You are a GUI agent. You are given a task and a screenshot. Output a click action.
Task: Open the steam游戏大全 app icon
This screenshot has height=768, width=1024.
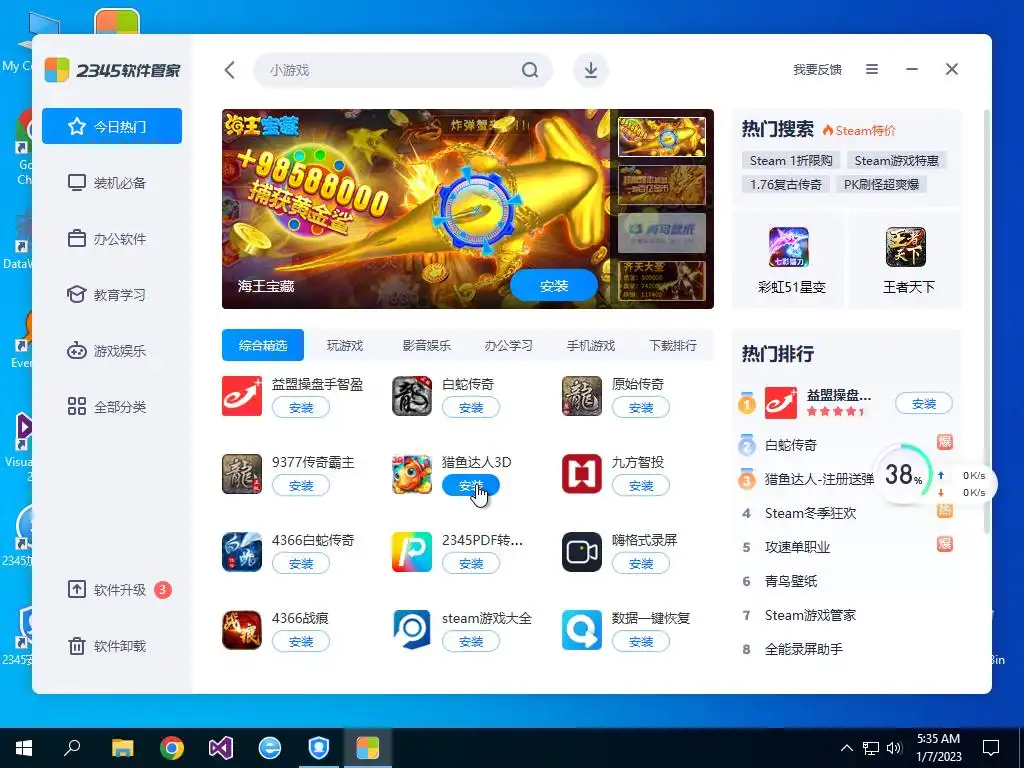tap(411, 630)
